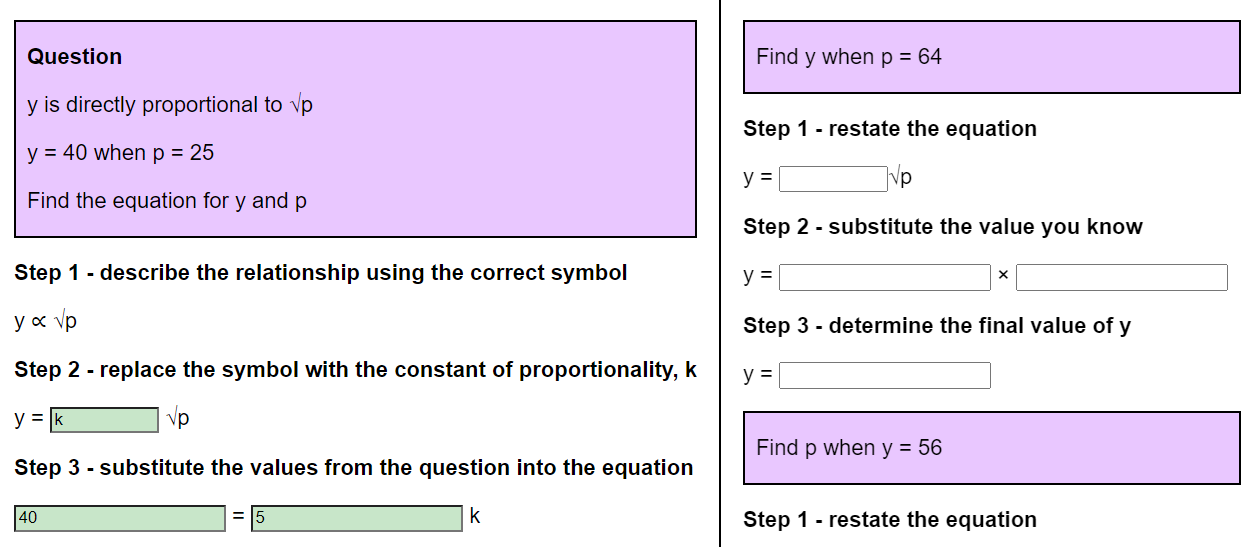Click the "Step 3 - substitute the values" heading
Viewport: 1256px width, 547px height.
tap(353, 468)
